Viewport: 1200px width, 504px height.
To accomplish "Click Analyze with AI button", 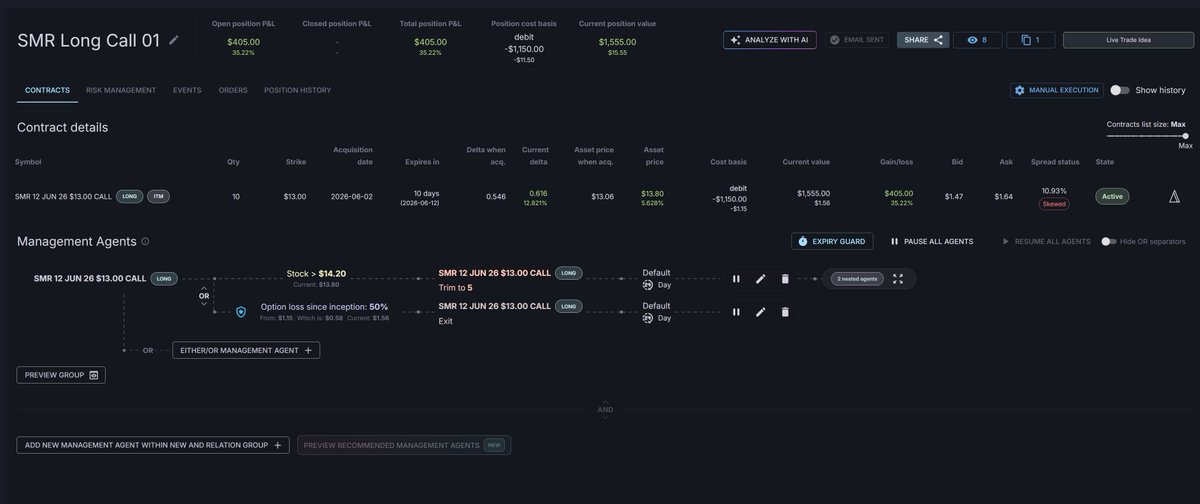I will click(x=770, y=40).
